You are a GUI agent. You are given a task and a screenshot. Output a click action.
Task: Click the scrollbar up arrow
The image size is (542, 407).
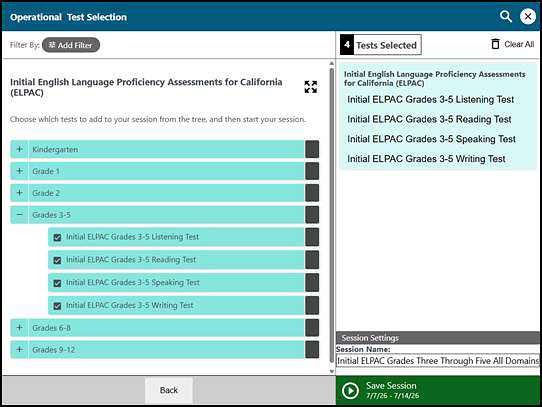click(331, 63)
